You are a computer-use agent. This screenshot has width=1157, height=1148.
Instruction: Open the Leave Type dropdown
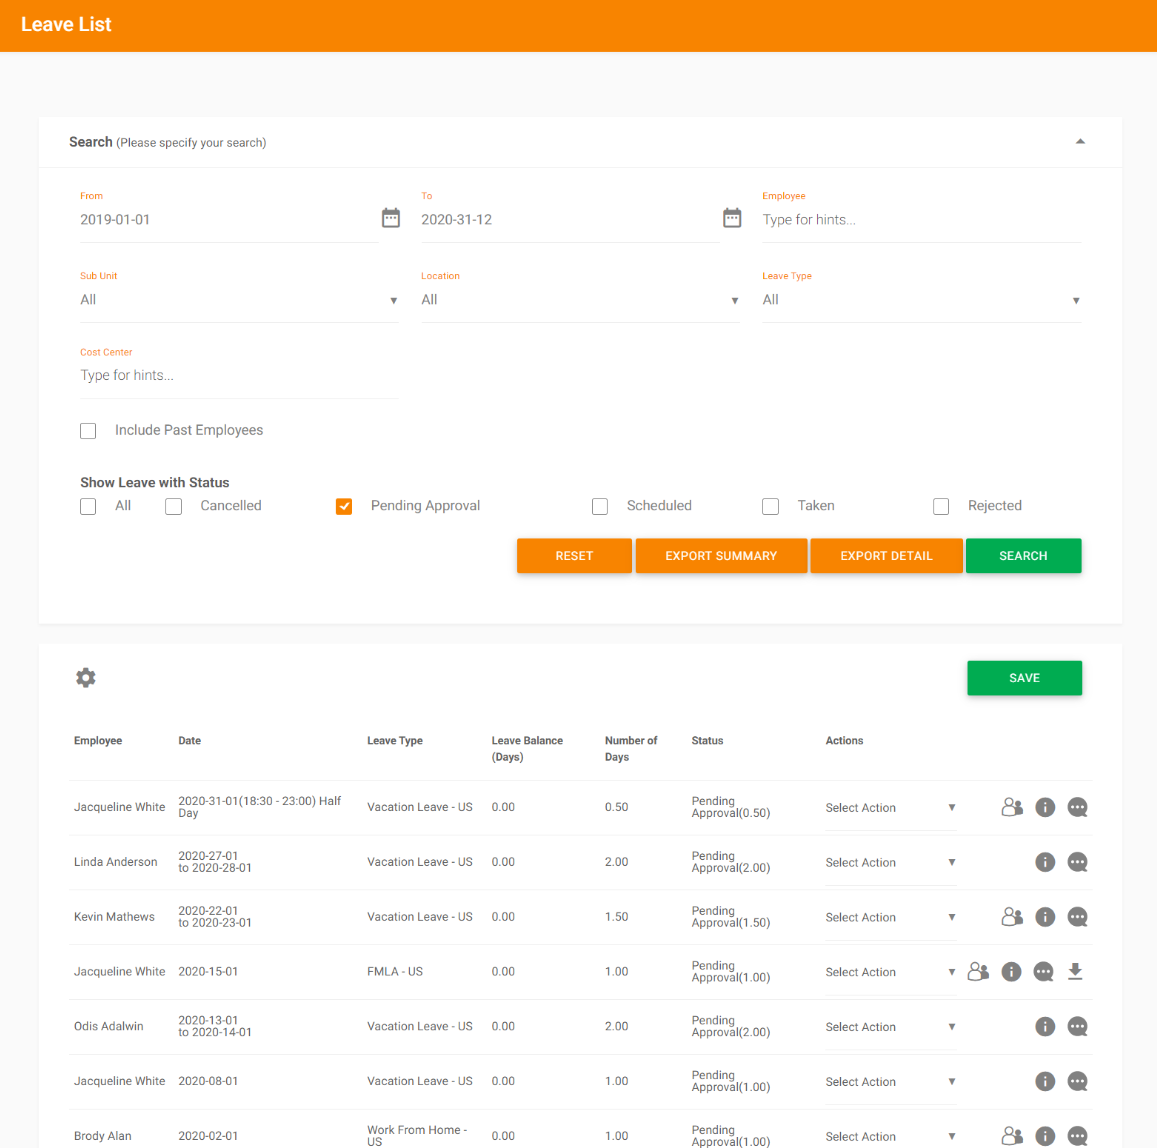pyautogui.click(x=922, y=300)
